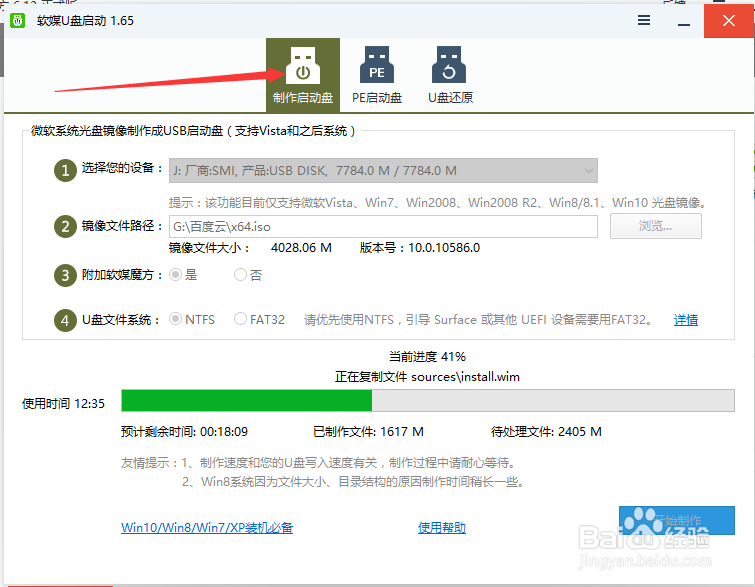Click the 开始制作 button
755x587 pixels.
pyautogui.click(x=677, y=520)
